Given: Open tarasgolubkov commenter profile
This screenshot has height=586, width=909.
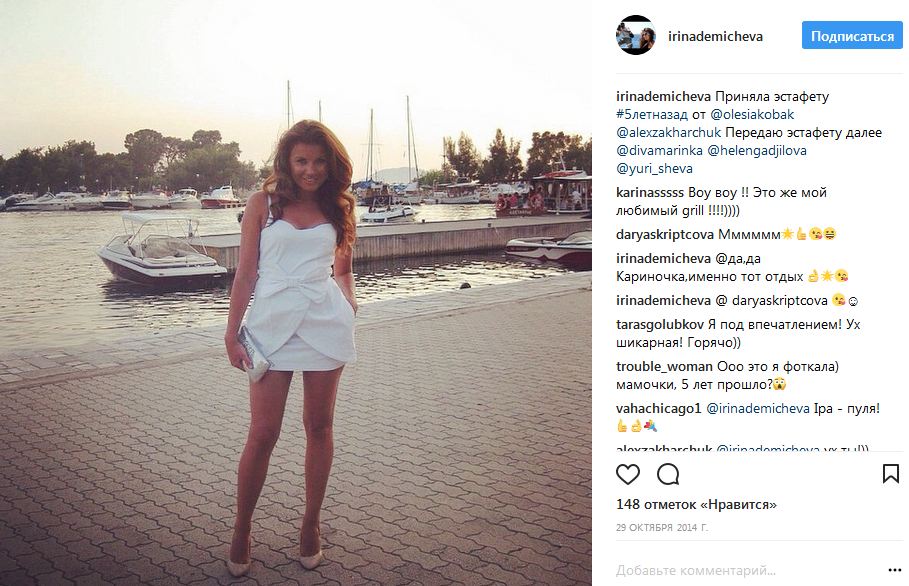Looking at the screenshot, I should 660,324.
